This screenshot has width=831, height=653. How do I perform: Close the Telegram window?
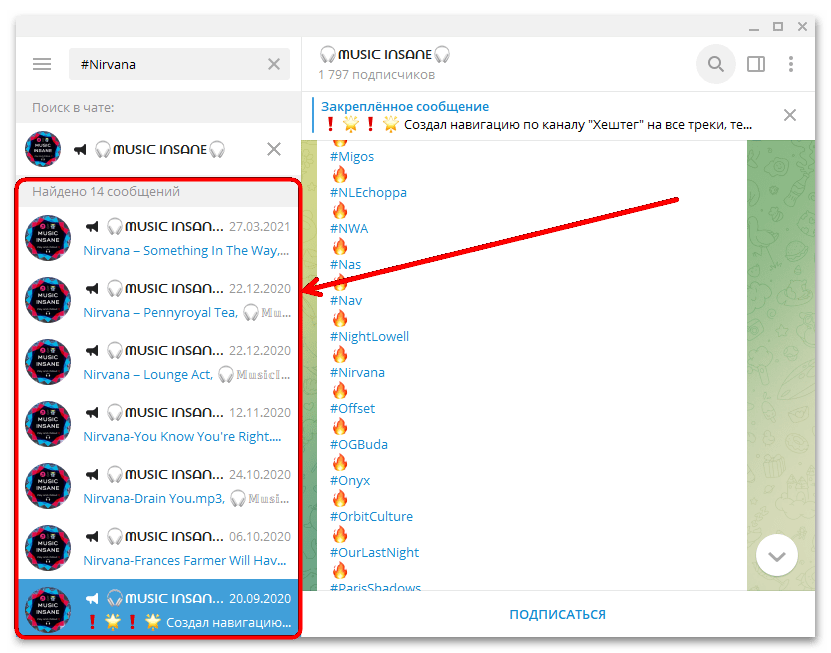coord(802,27)
